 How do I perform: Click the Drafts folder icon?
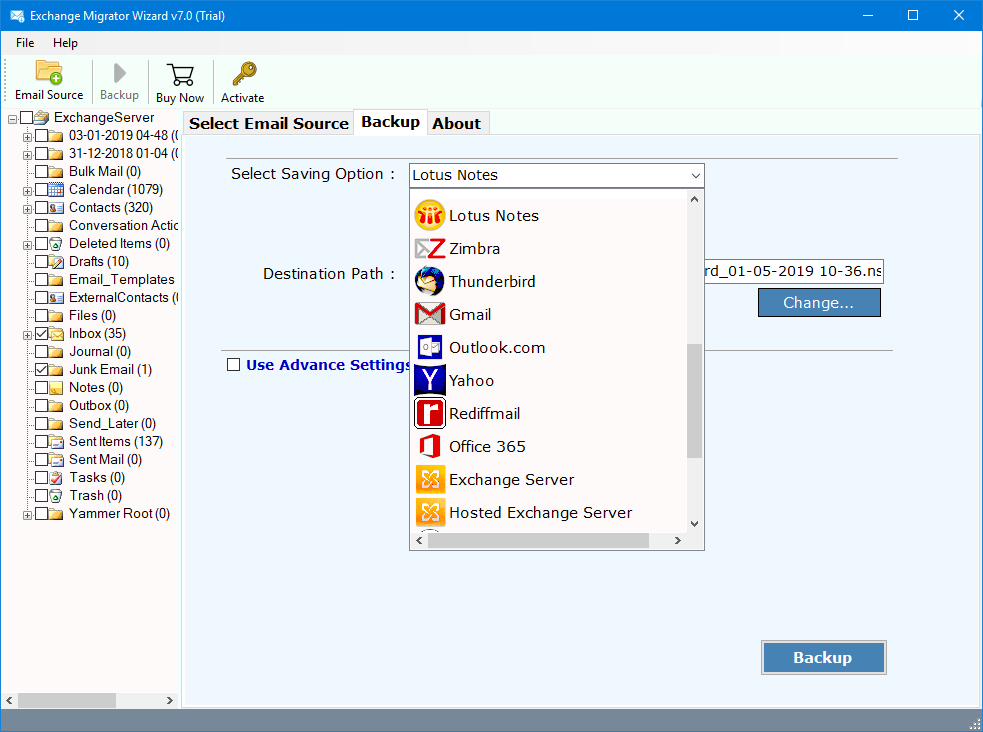(x=56, y=261)
